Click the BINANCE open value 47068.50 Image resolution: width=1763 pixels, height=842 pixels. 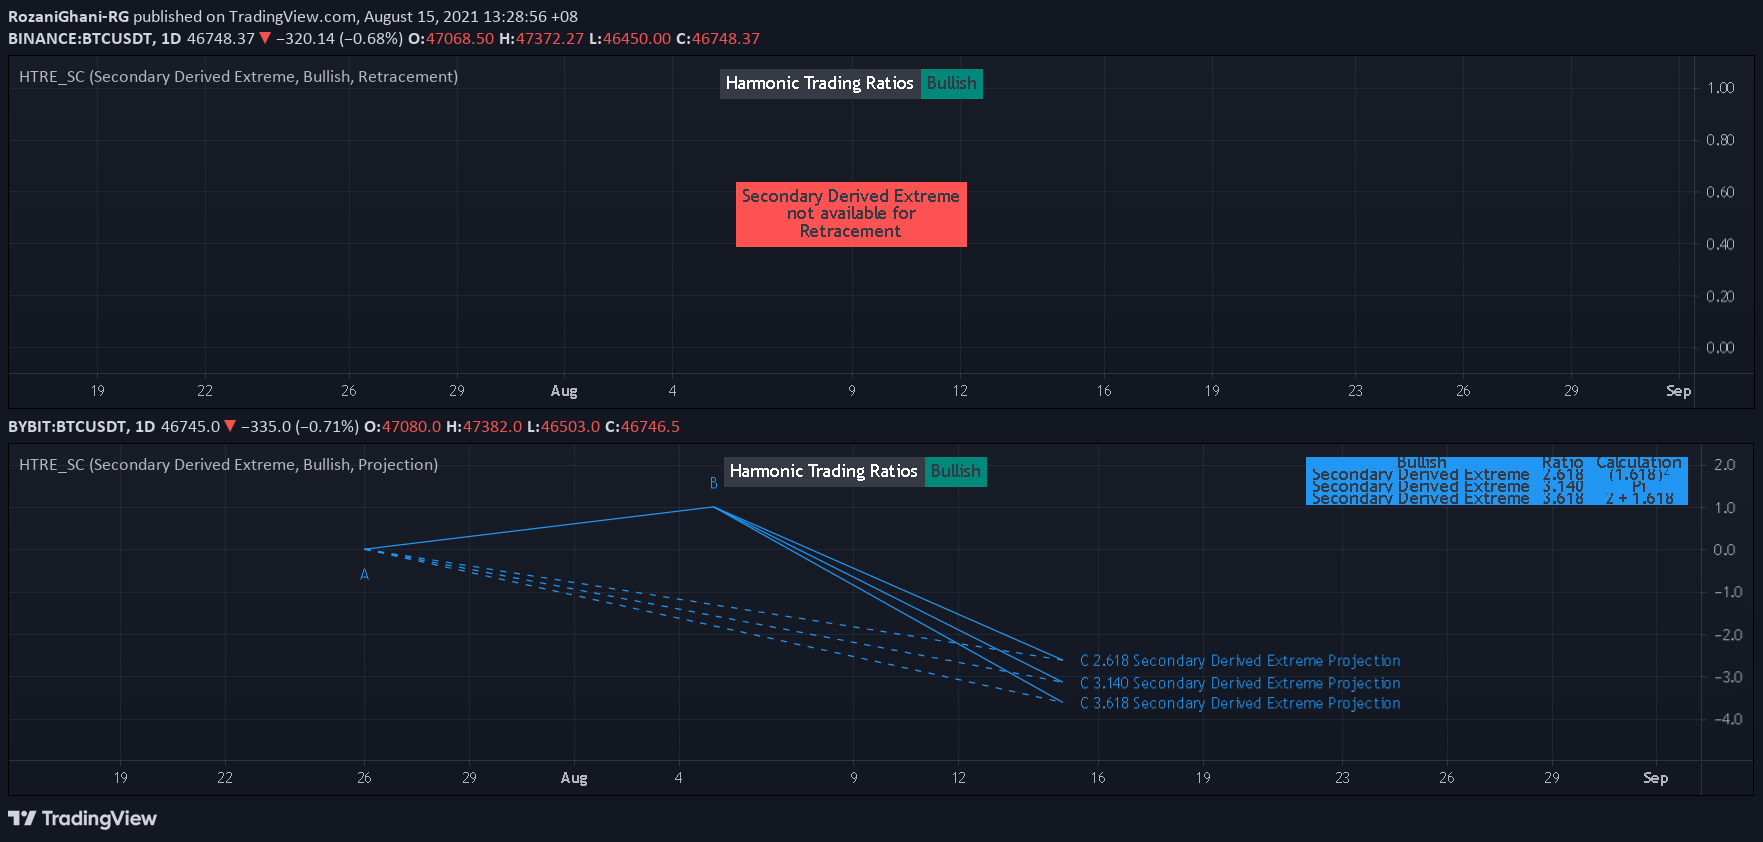coord(460,39)
